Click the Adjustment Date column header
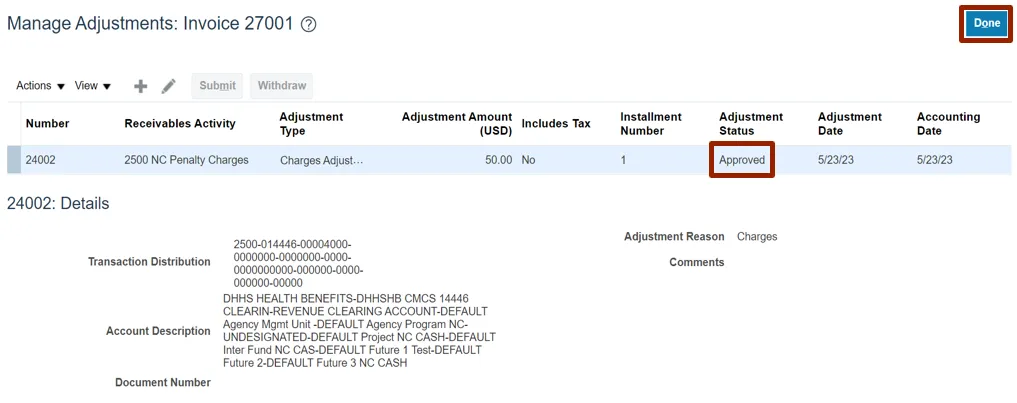1017x403 pixels. [850, 124]
